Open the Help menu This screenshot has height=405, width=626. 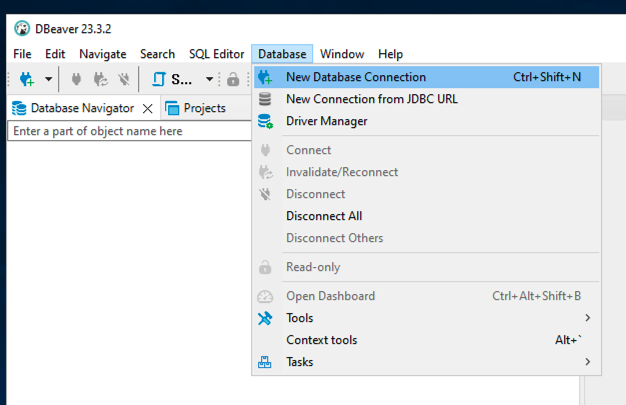coord(390,54)
